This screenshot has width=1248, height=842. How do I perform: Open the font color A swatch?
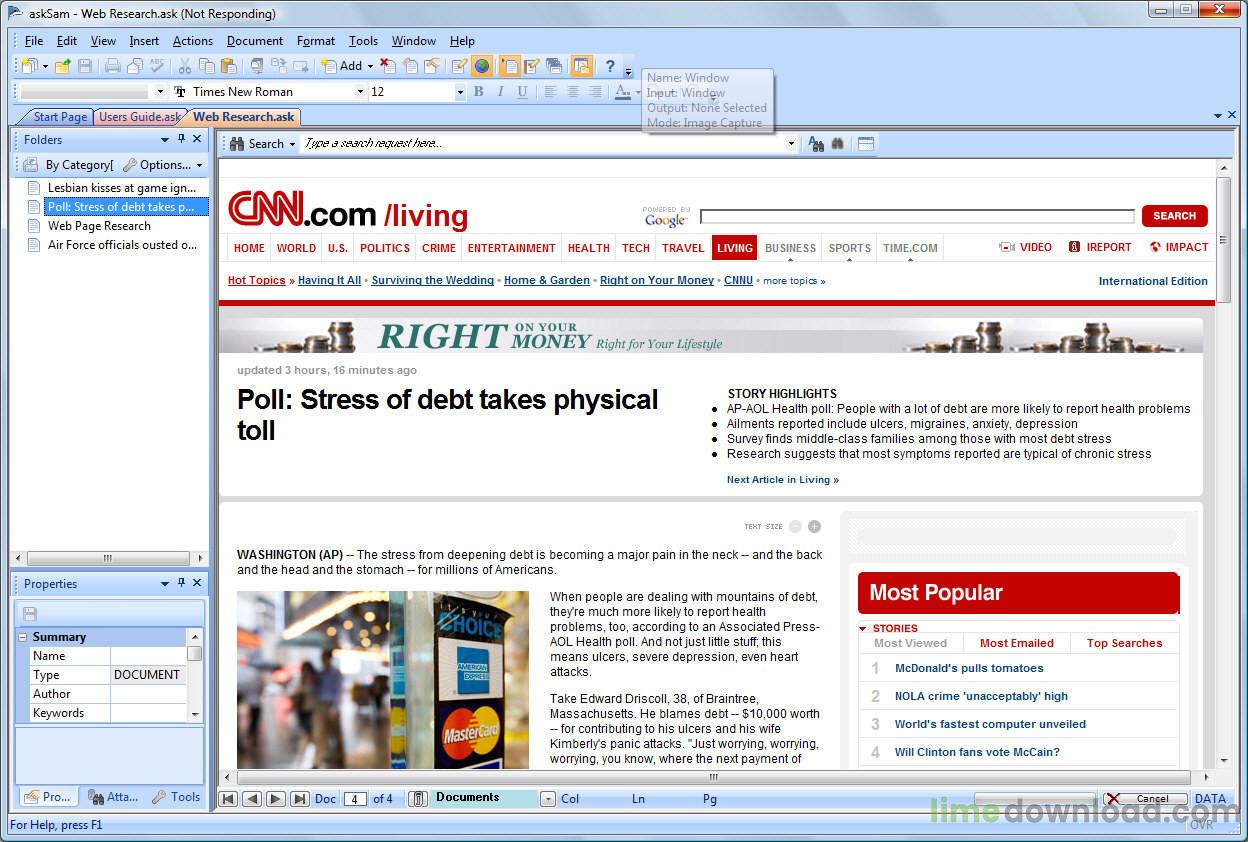coord(622,92)
